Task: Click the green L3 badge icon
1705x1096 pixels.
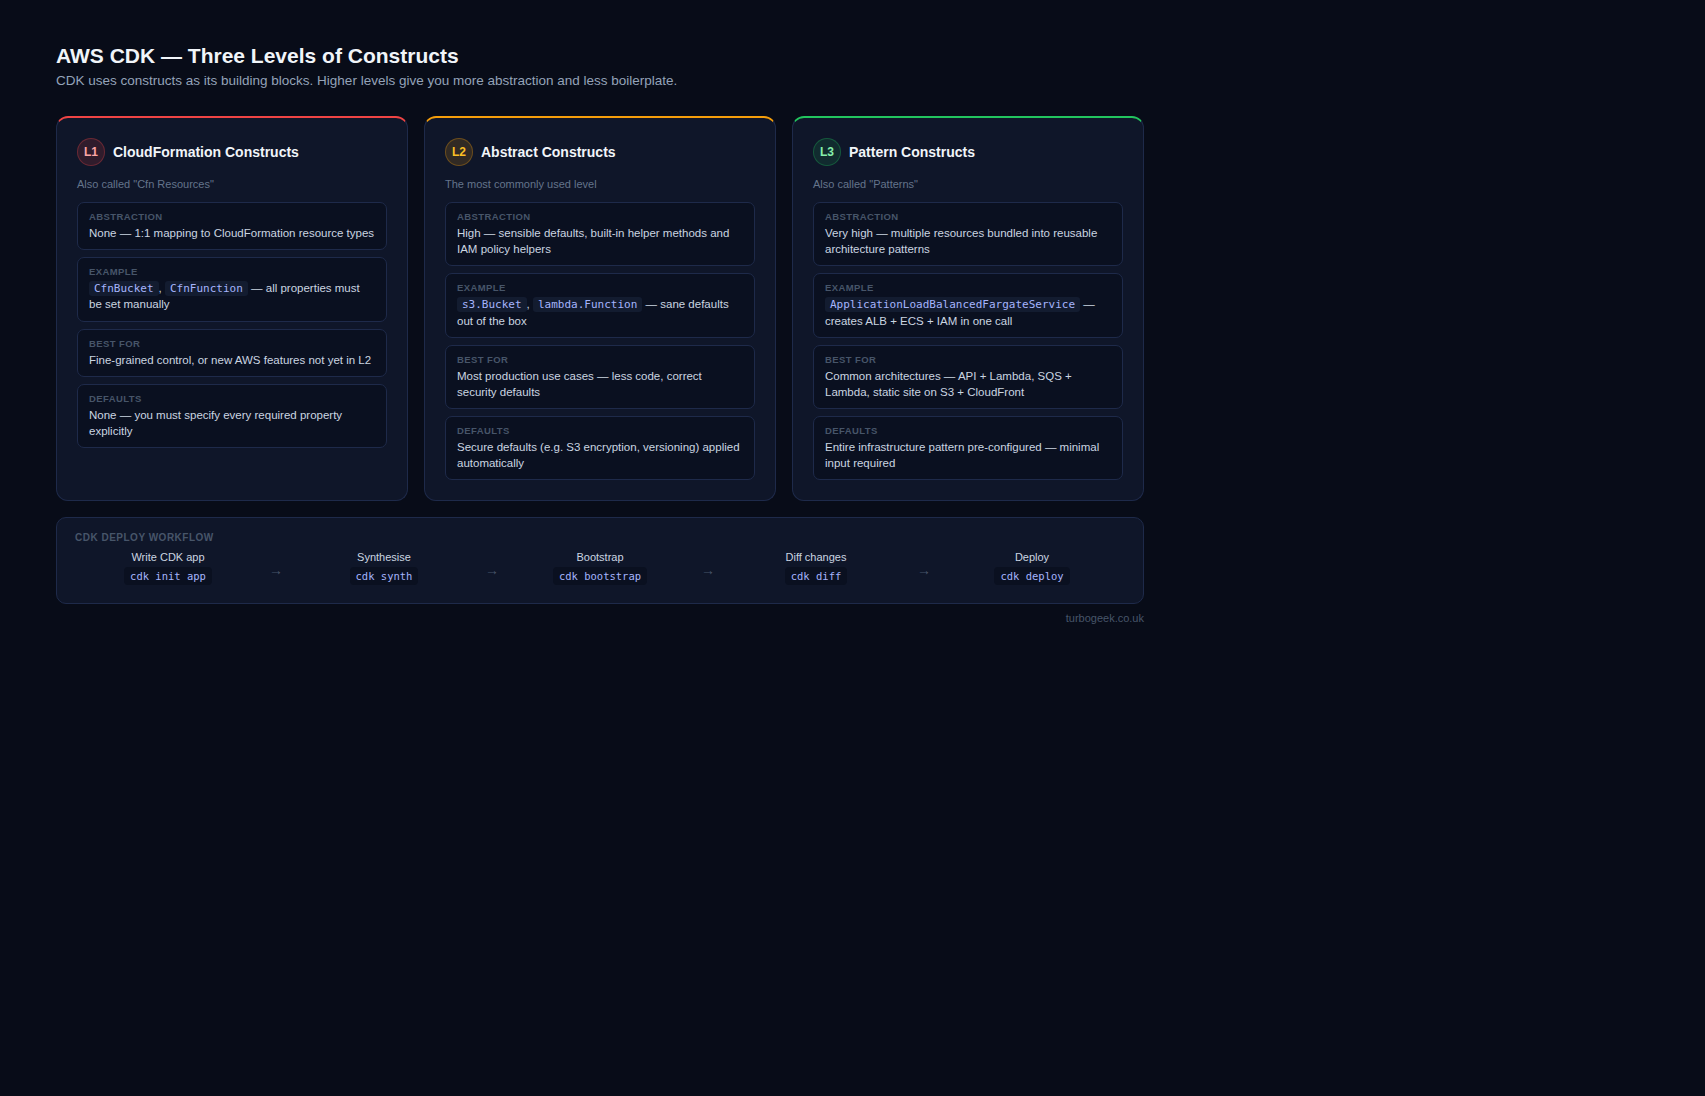Action: [827, 152]
